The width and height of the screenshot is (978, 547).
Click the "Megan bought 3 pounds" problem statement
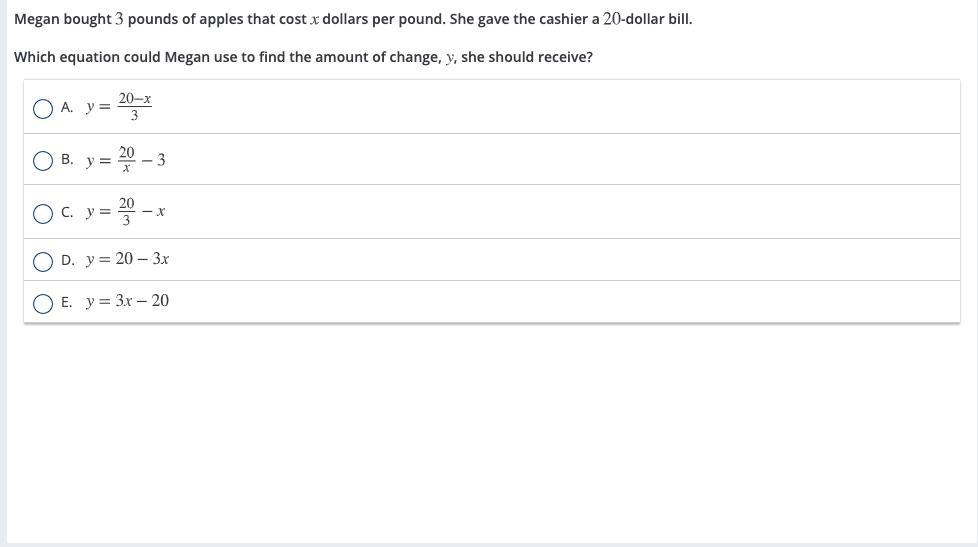tap(353, 19)
